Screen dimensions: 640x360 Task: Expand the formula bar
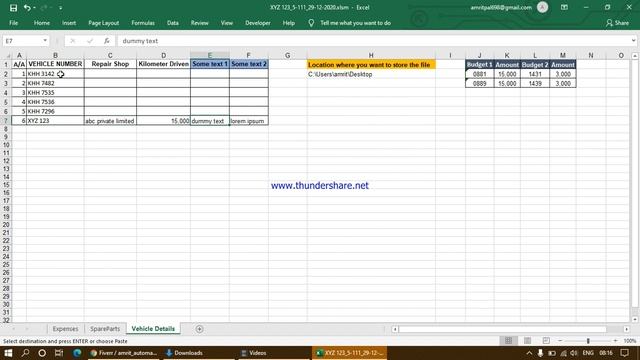pyautogui.click(x=633, y=41)
